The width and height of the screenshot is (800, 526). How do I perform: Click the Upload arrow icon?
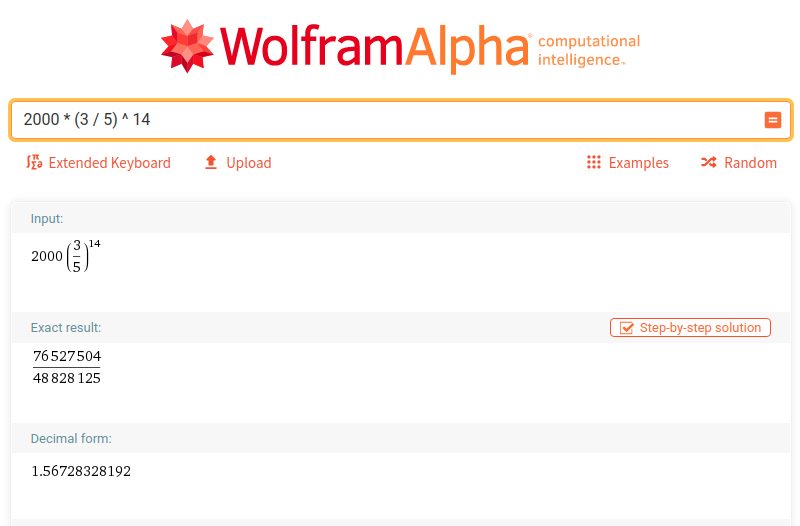tap(211, 162)
